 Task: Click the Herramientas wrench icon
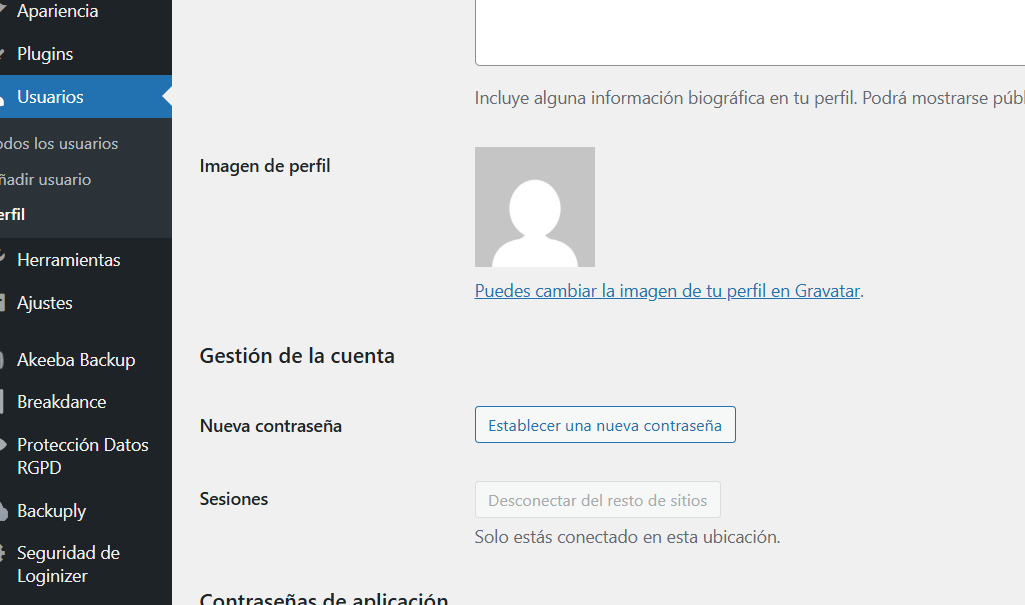click(x=3, y=260)
